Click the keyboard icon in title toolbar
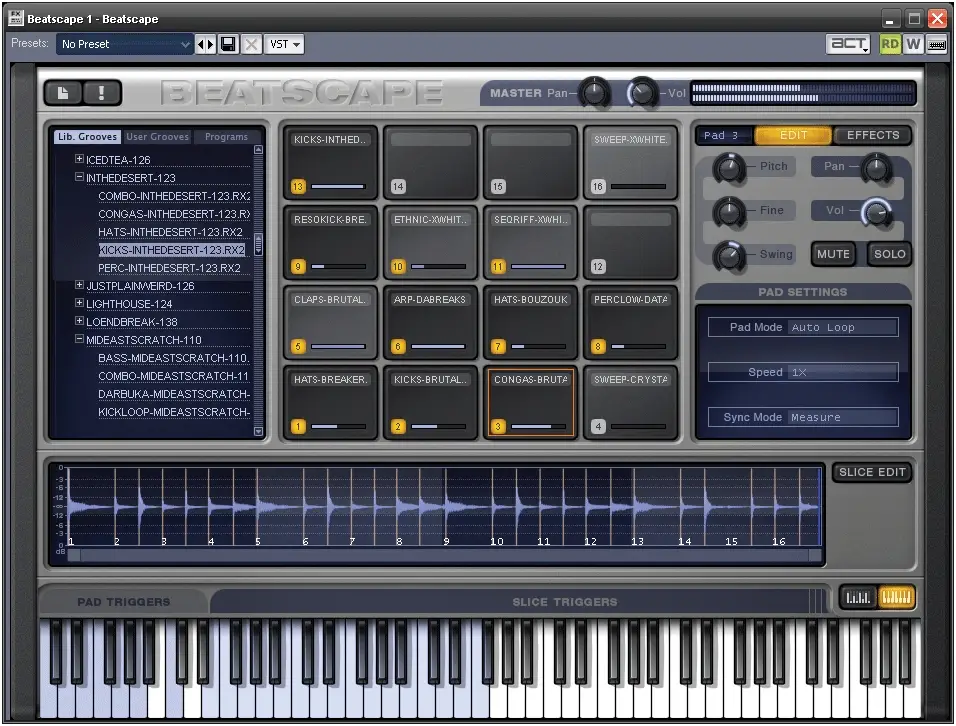956x726 pixels. click(936, 44)
